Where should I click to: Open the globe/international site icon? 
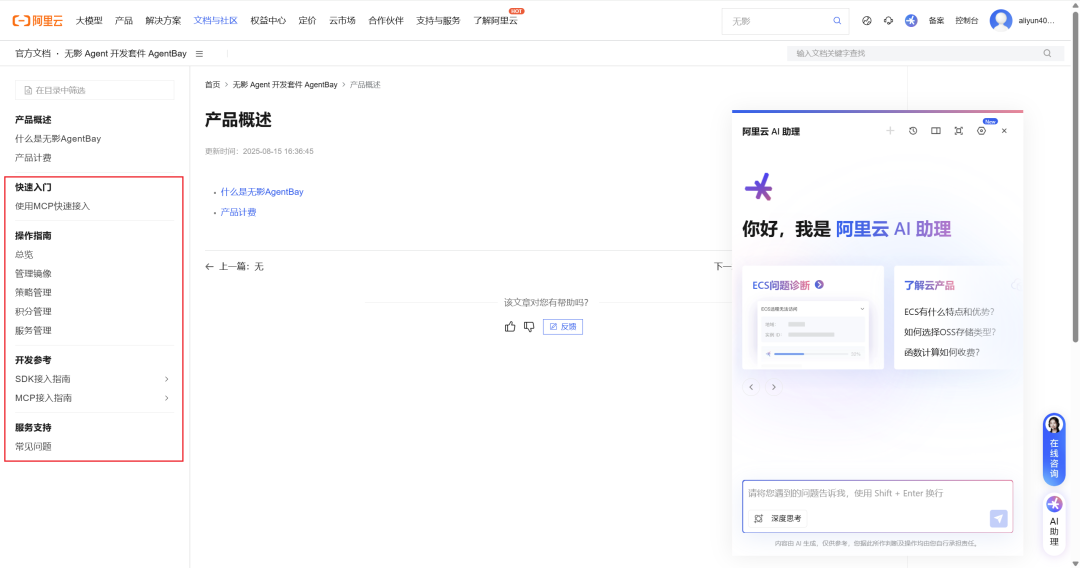pos(866,21)
